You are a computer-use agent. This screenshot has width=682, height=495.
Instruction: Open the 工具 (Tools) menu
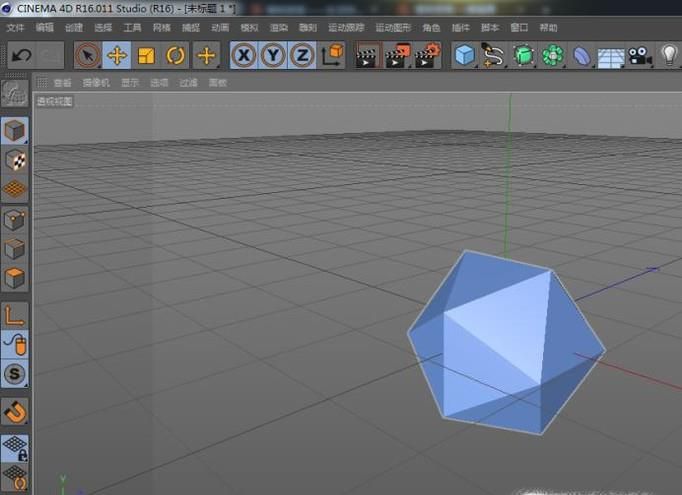pos(132,28)
